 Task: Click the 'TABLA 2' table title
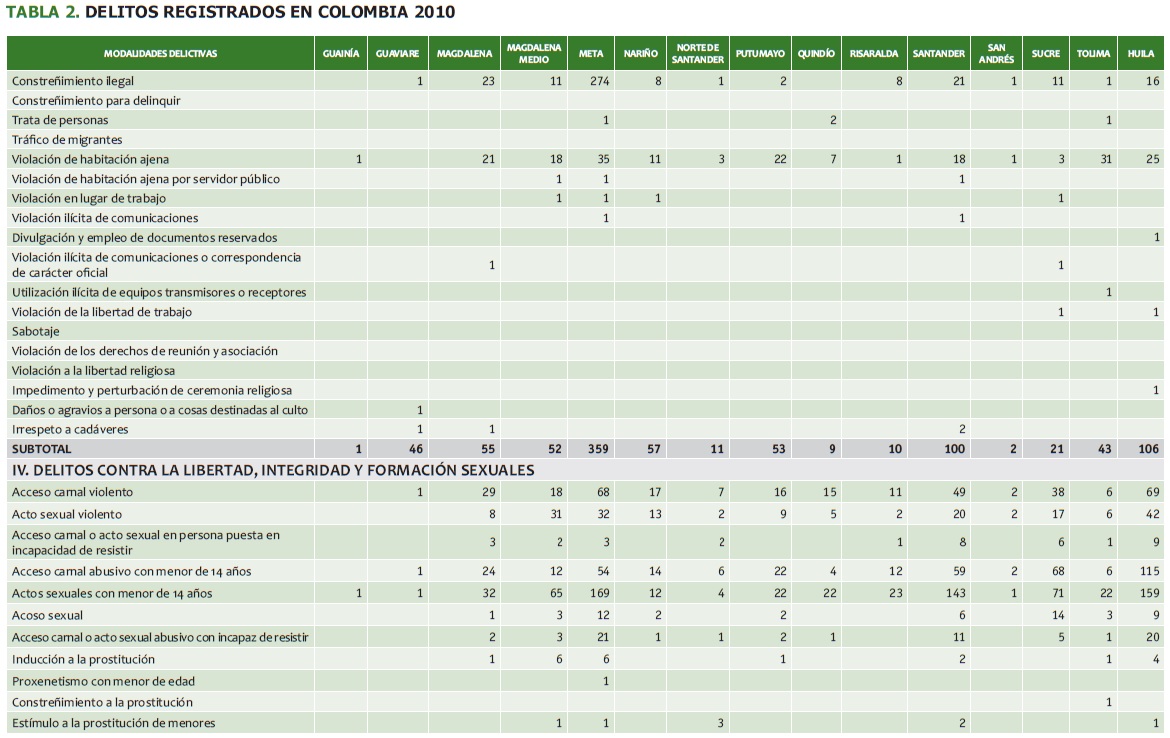point(230,13)
